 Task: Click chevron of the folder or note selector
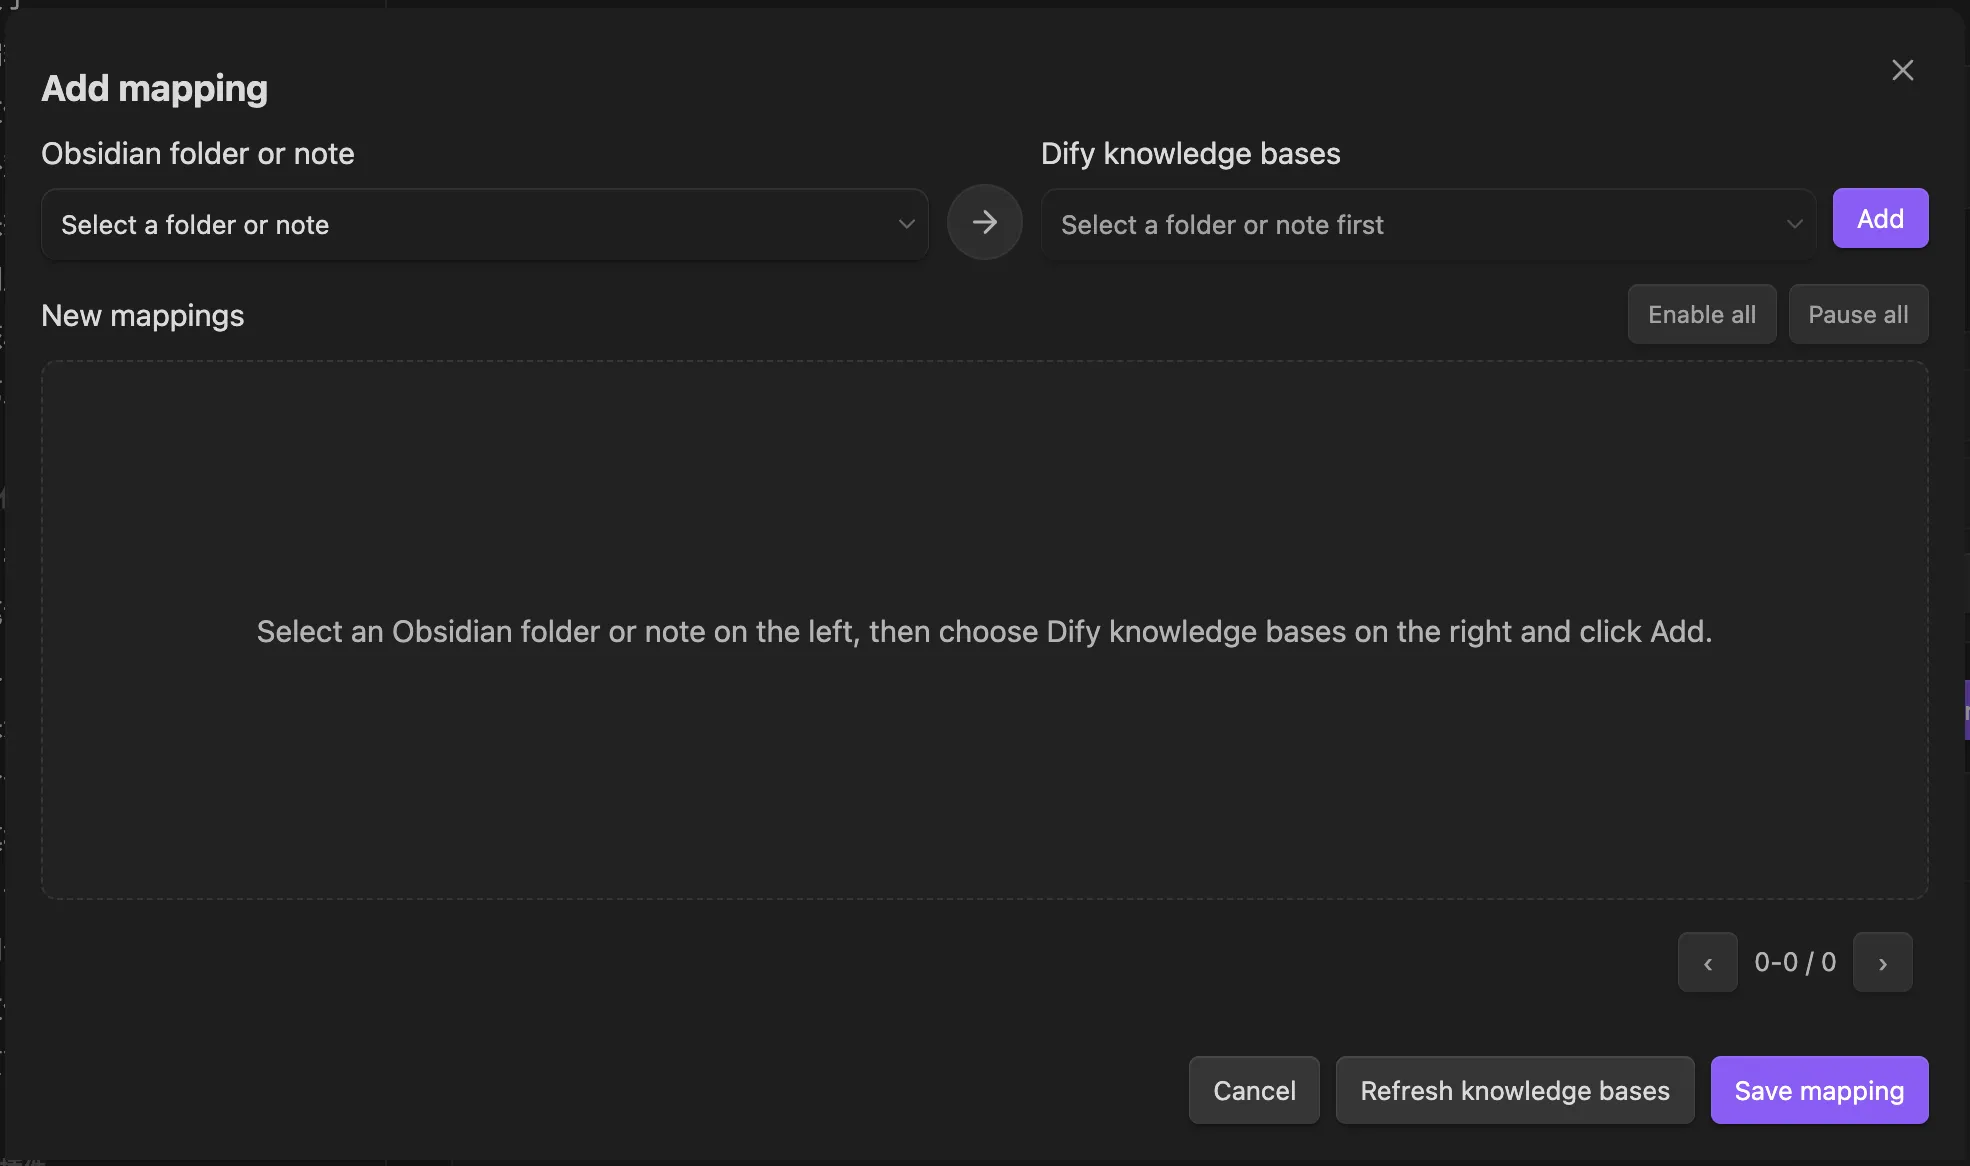[x=906, y=224]
